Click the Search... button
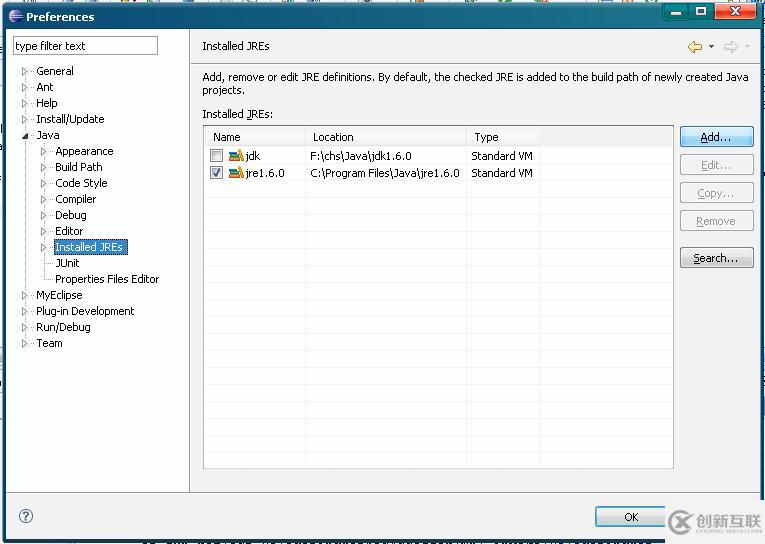The height and width of the screenshot is (544, 765). click(x=716, y=258)
